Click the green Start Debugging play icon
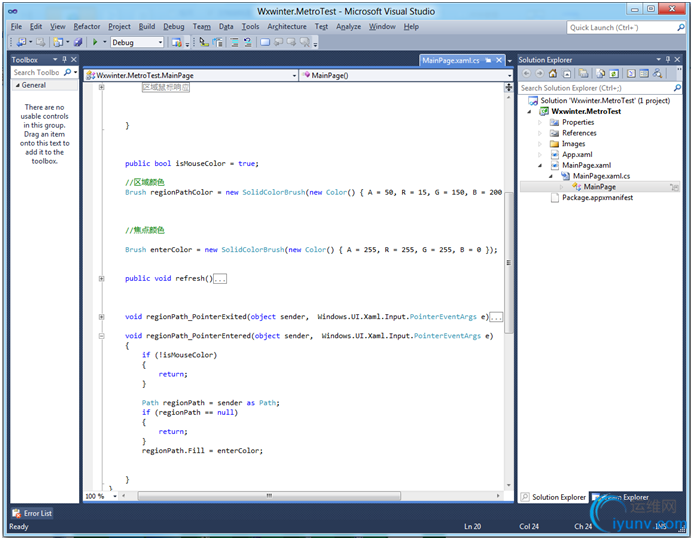This screenshot has height=540, width=693. pyautogui.click(x=95, y=43)
